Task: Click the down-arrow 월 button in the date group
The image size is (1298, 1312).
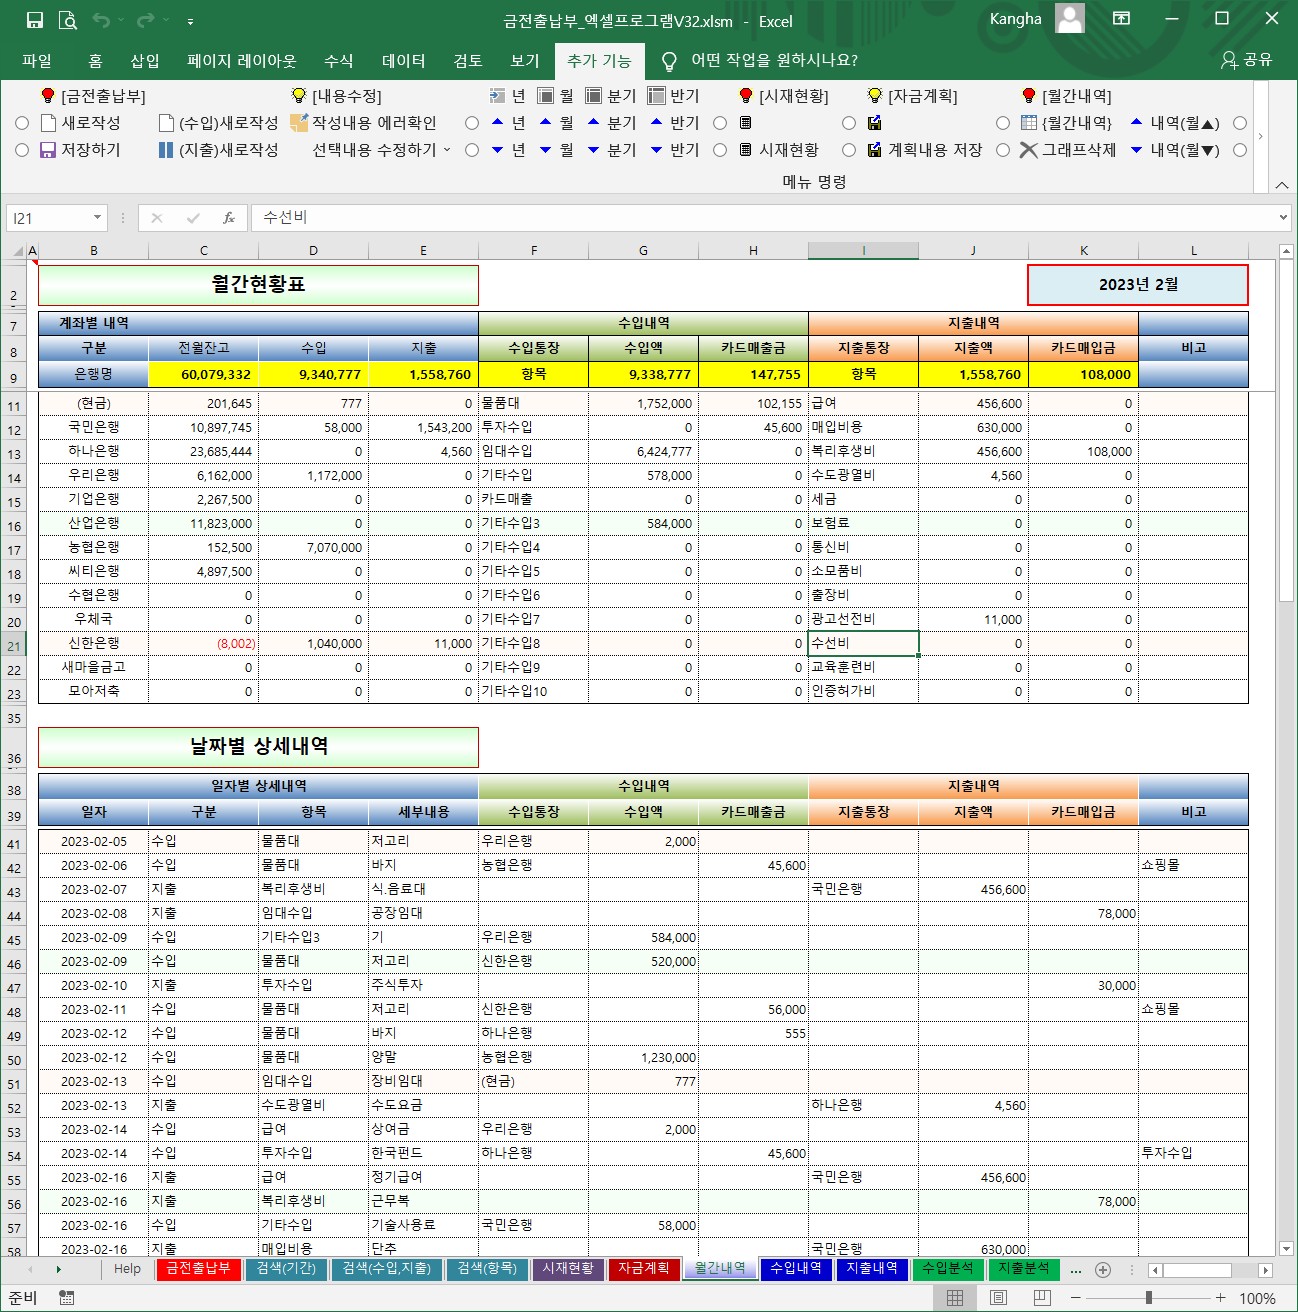Action: [x=556, y=150]
